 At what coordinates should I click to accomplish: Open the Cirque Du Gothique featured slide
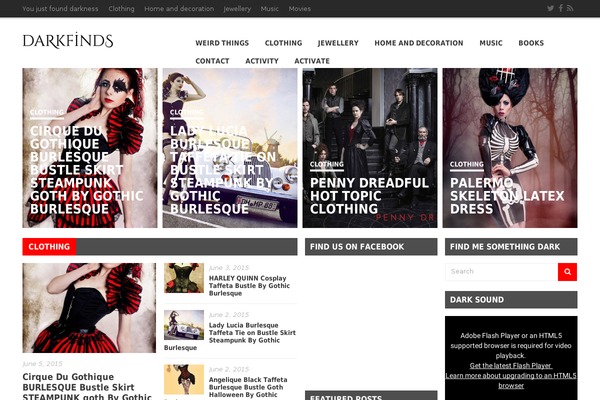click(90, 148)
